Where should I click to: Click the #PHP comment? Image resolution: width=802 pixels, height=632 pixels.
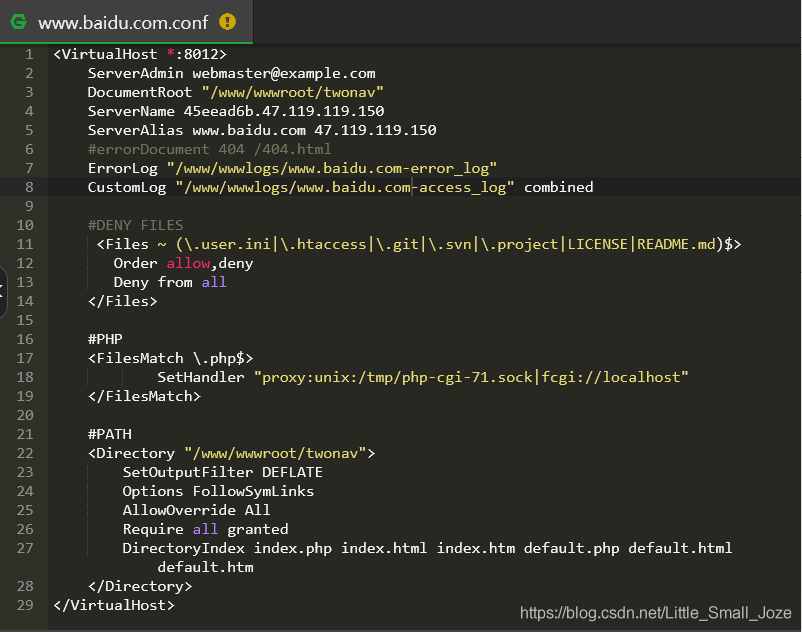click(x=105, y=339)
